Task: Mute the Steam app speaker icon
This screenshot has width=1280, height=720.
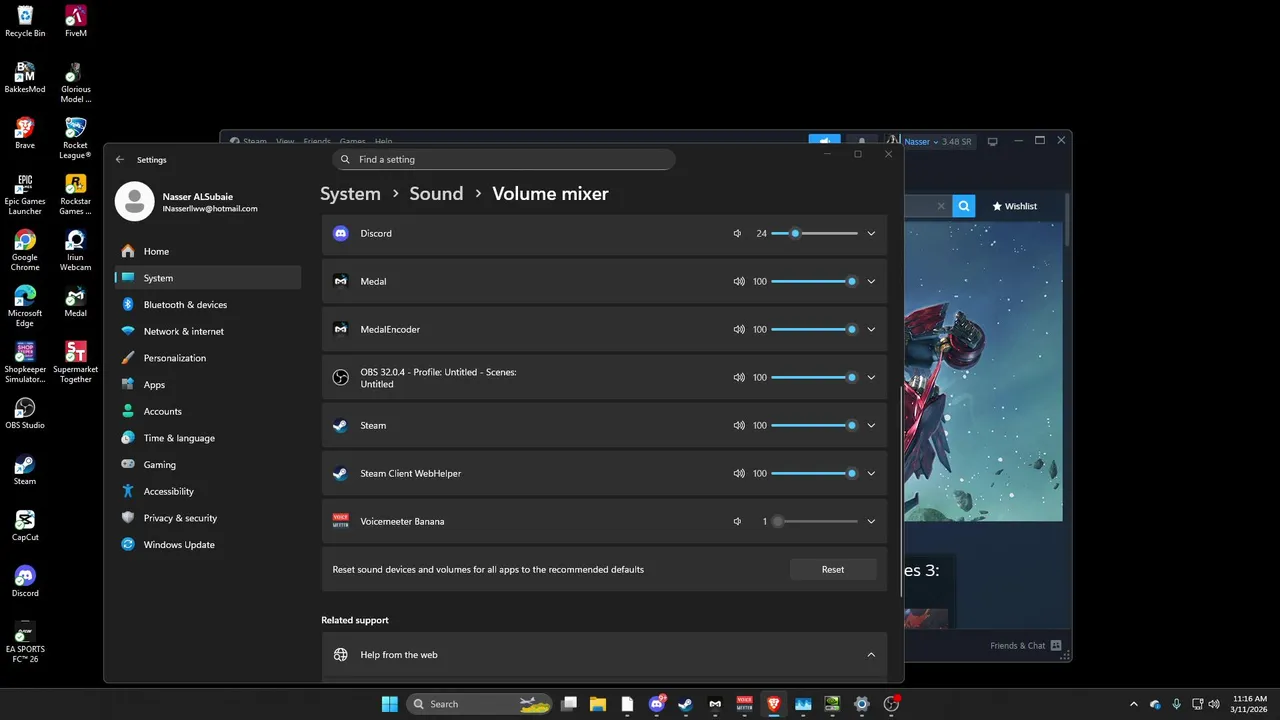Action: [x=739, y=425]
